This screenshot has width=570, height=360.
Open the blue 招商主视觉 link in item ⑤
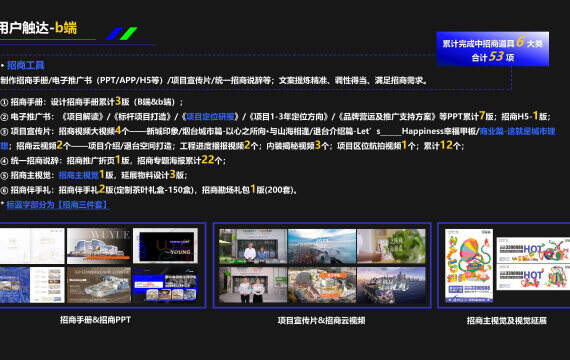tap(79, 175)
